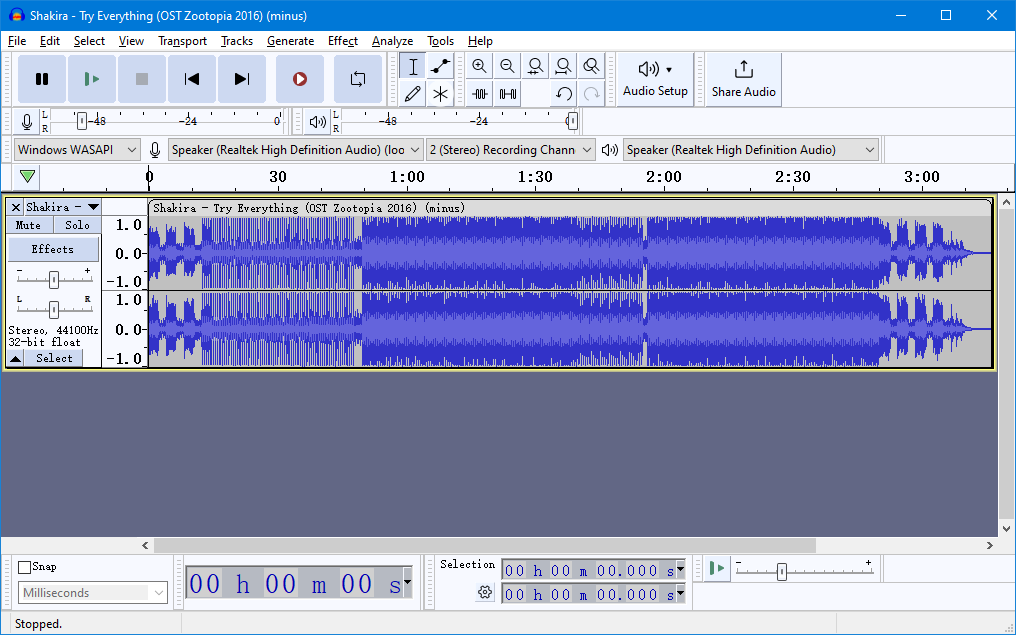Adjust the playback level slider
This screenshot has width=1016, height=635.
572,121
